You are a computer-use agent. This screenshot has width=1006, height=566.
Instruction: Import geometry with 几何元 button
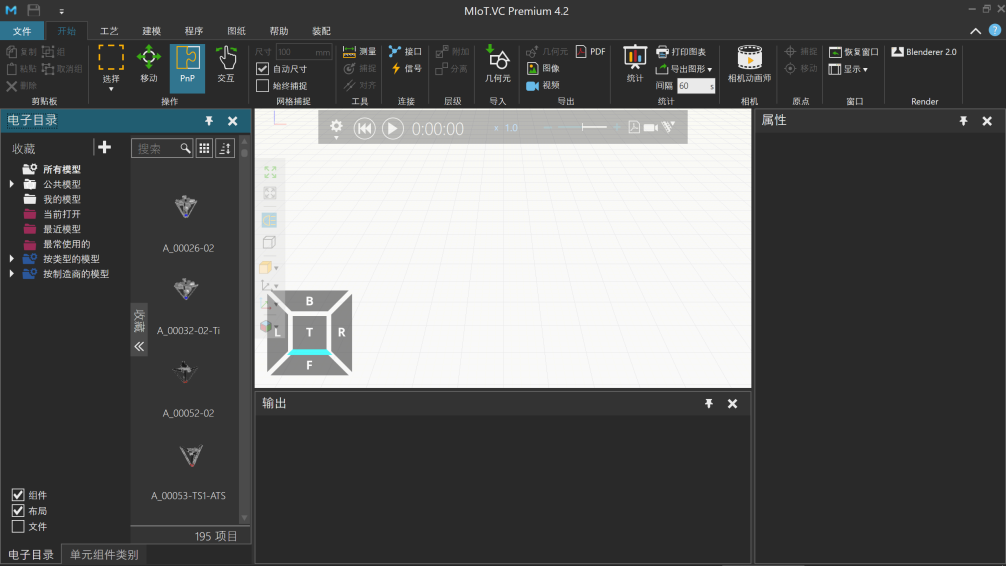pyautogui.click(x=497, y=65)
